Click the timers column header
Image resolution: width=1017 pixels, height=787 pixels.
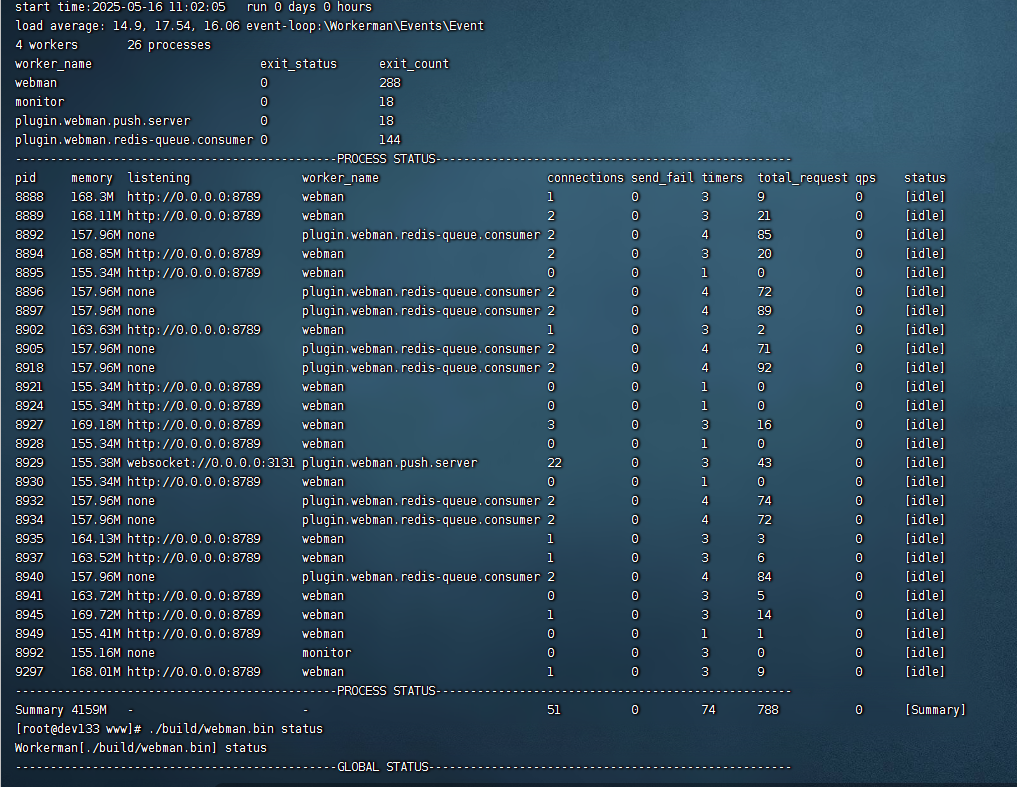click(722, 178)
